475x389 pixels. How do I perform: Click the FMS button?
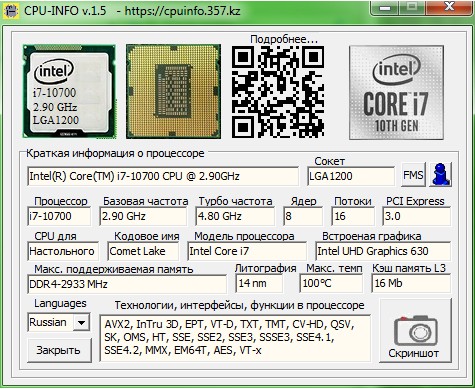[413, 174]
